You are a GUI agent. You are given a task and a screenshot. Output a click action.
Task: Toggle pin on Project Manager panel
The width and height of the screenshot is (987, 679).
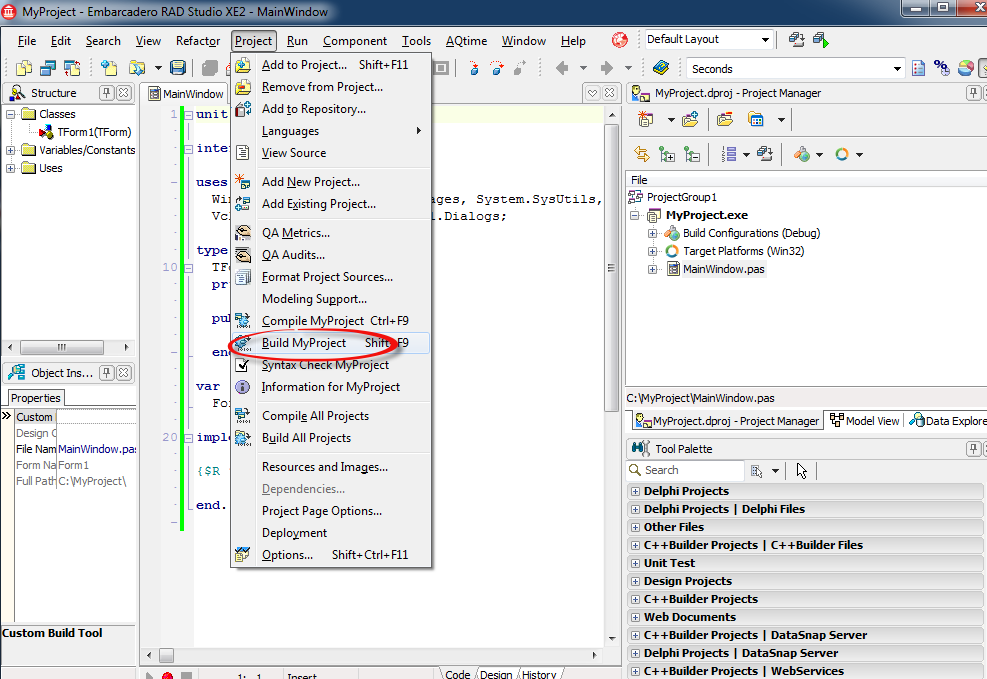[x=971, y=93]
